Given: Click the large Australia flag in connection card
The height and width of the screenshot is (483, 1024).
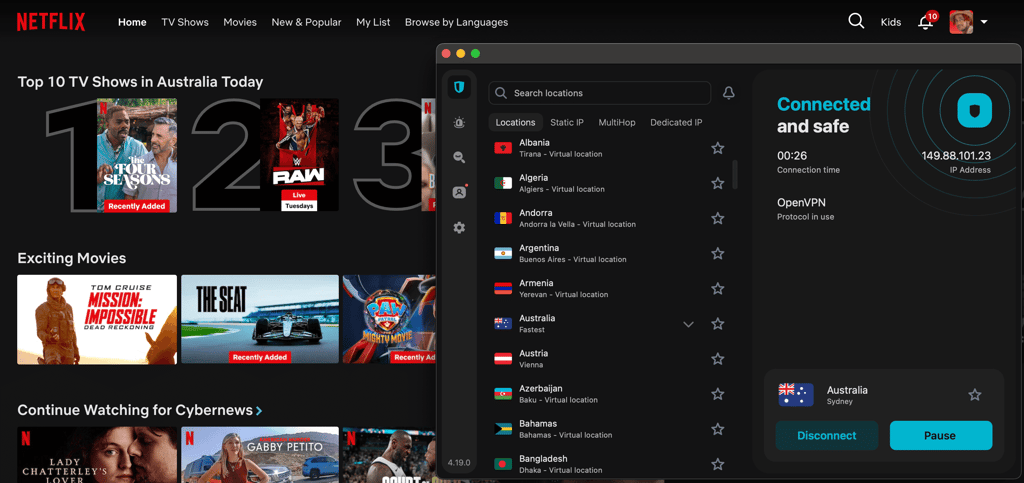Looking at the screenshot, I should coord(796,395).
